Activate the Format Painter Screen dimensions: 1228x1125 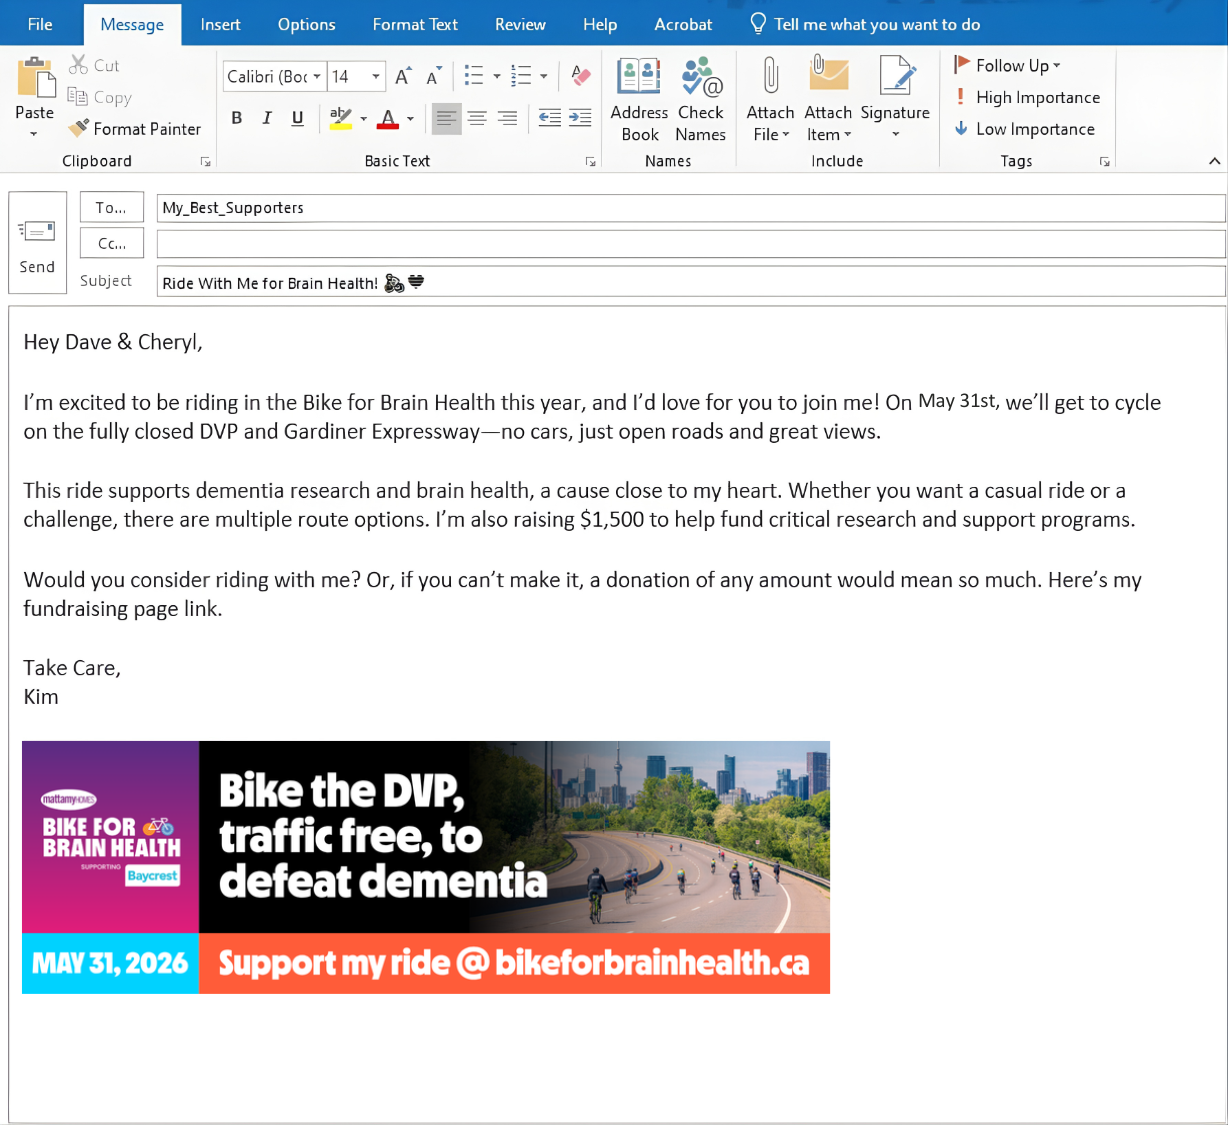[x=135, y=129]
